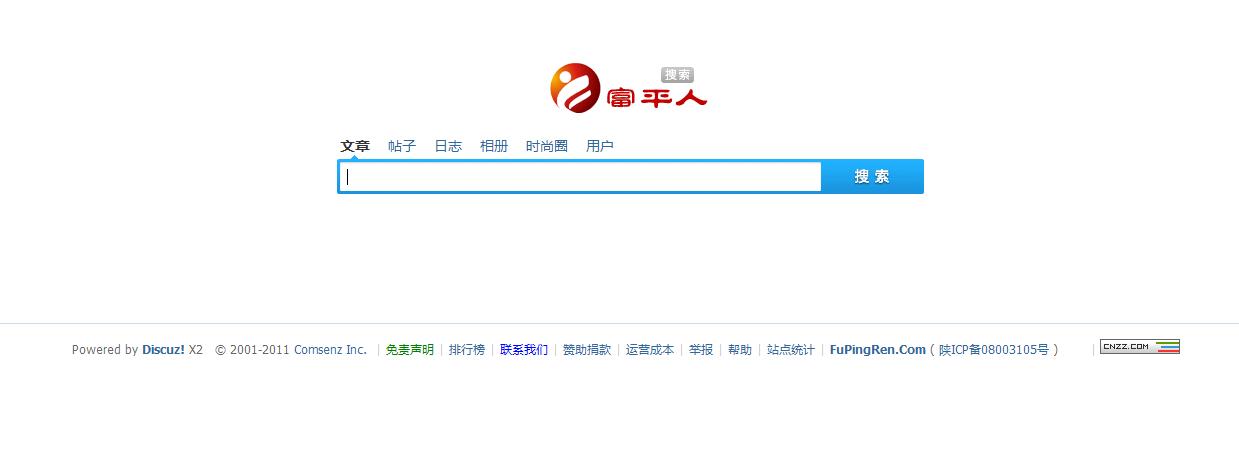Click the blue 搜索 button
Viewport: 1239px width, 466px height.
872,177
